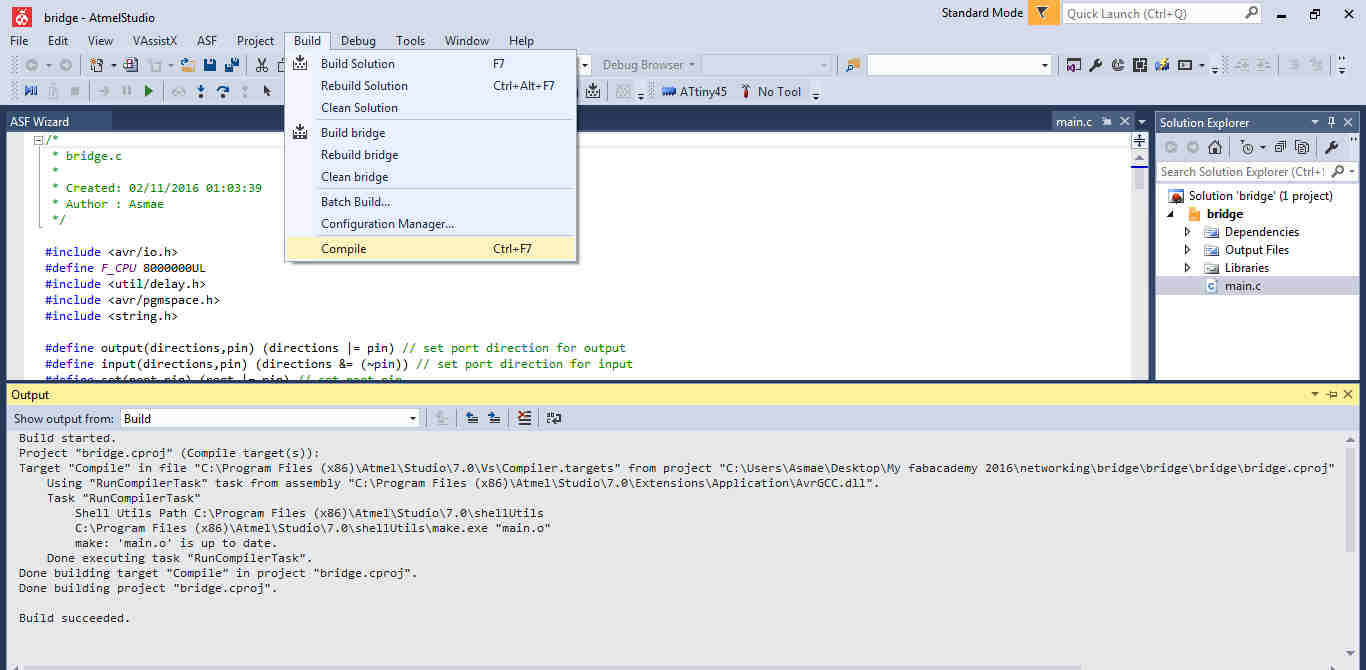Choose Clean Solution from Build menu
1366x670 pixels.
click(430, 108)
